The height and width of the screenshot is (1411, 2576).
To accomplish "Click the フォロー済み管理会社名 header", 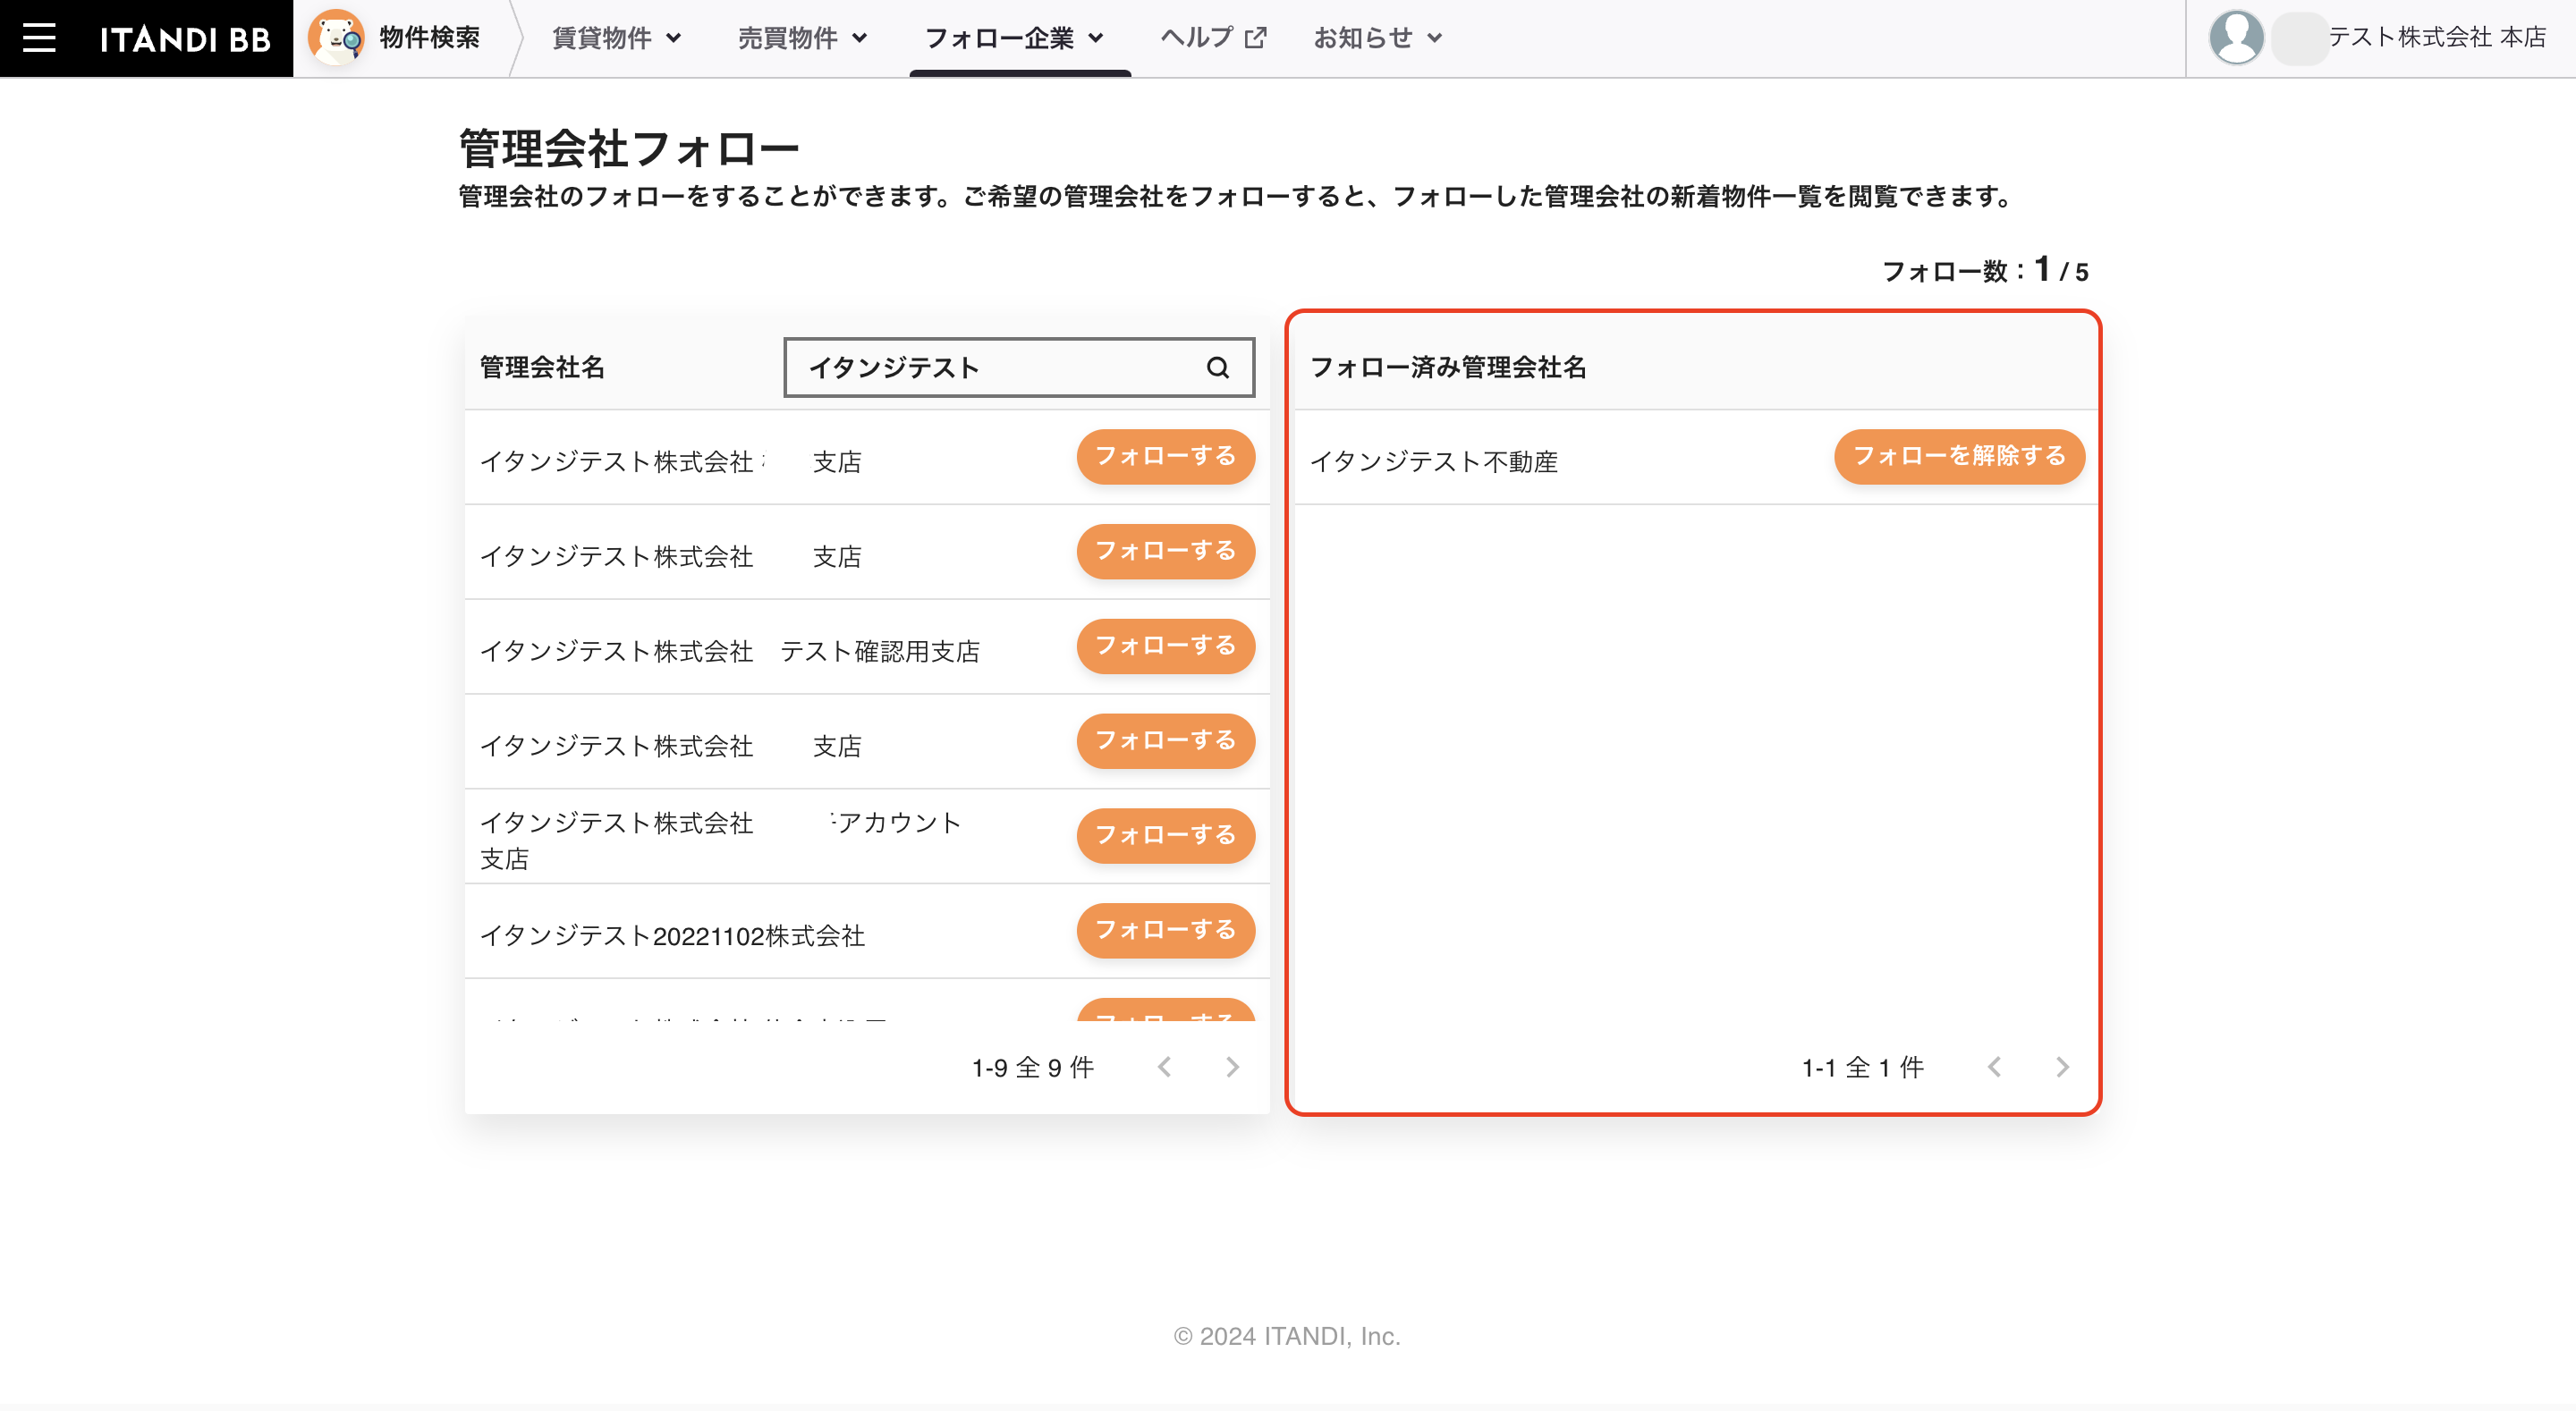I will click(1448, 368).
